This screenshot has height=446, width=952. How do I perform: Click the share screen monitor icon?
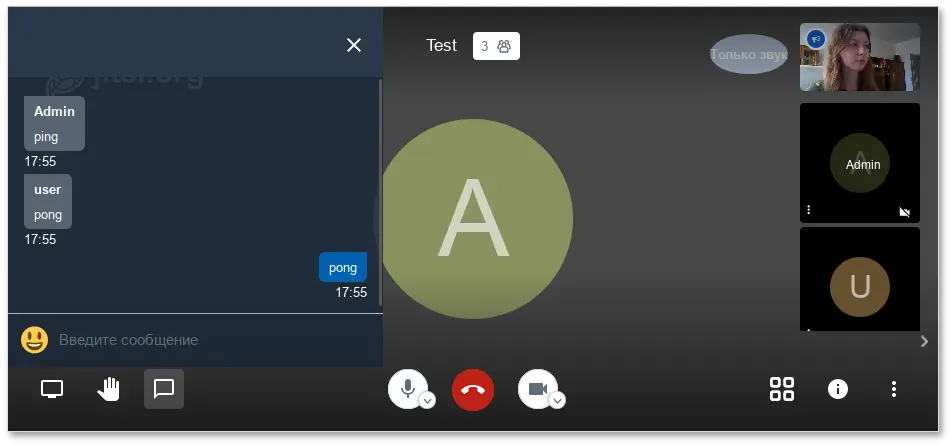coord(52,389)
